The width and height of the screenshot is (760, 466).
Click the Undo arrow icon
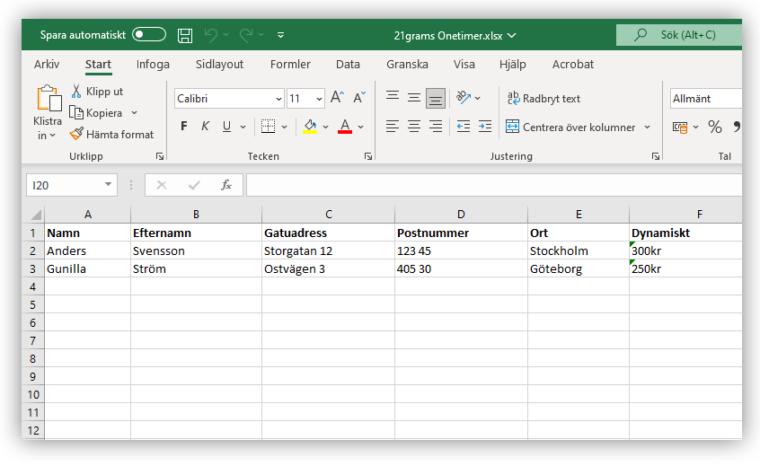(211, 35)
